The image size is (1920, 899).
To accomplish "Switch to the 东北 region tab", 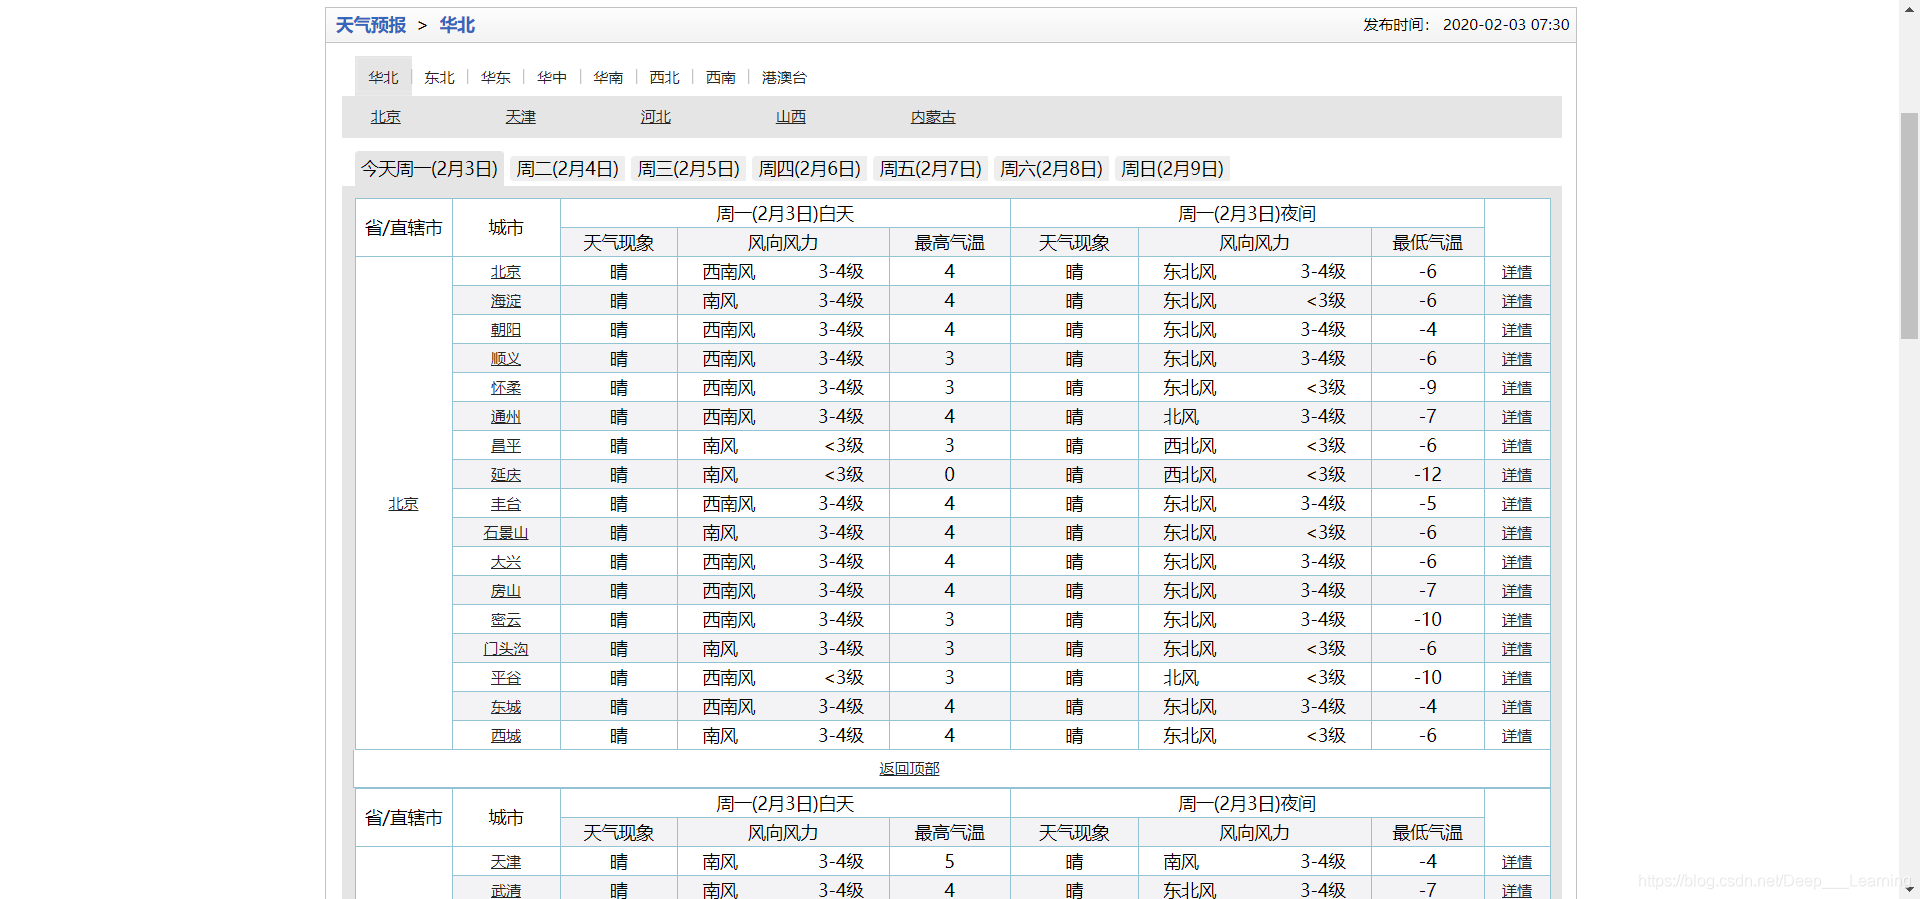I will [439, 77].
